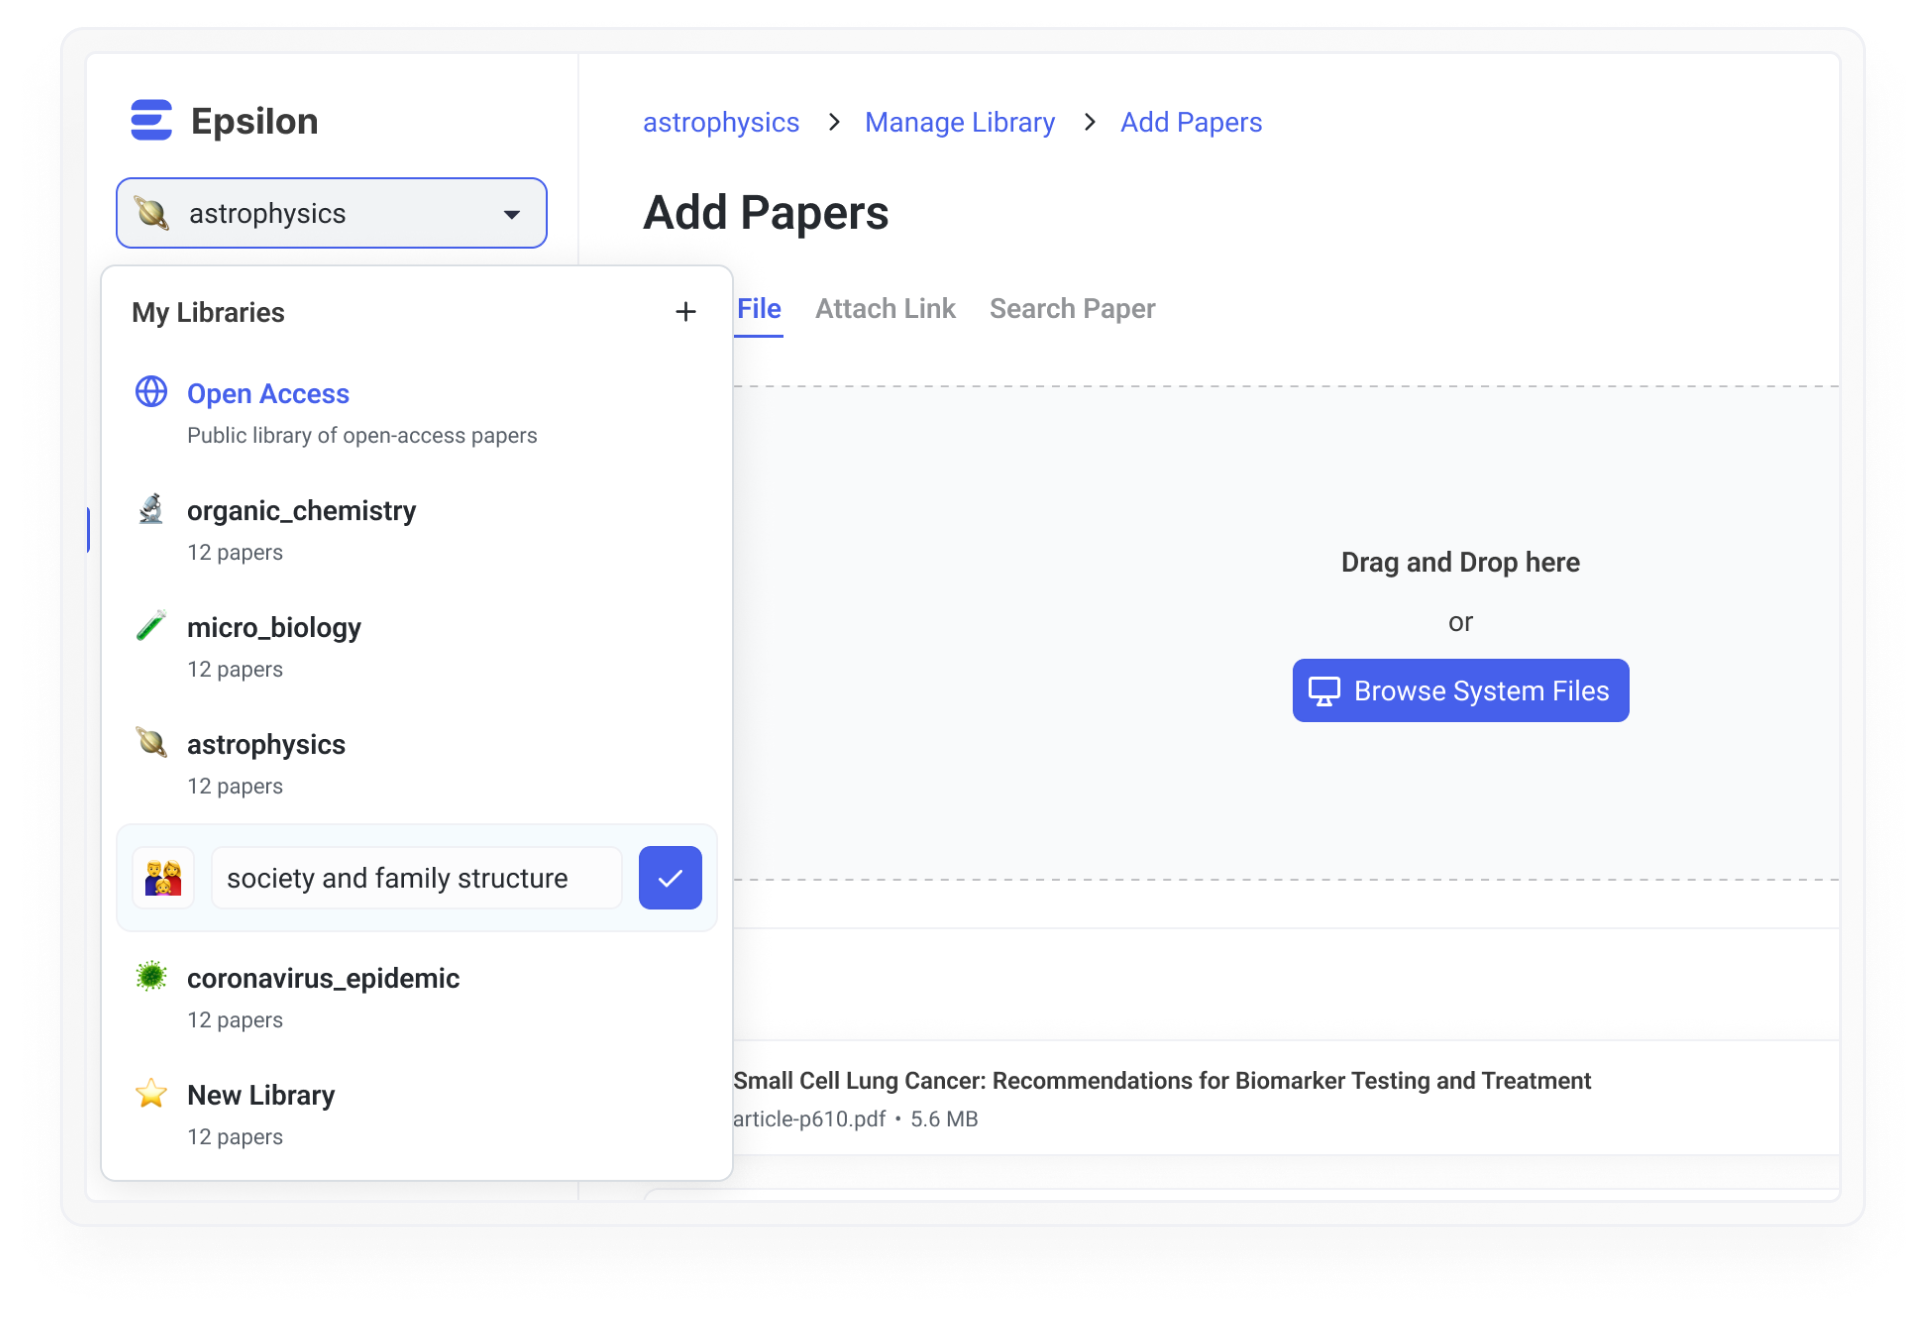
Task: Change the family emoji icon for library
Action: point(163,878)
